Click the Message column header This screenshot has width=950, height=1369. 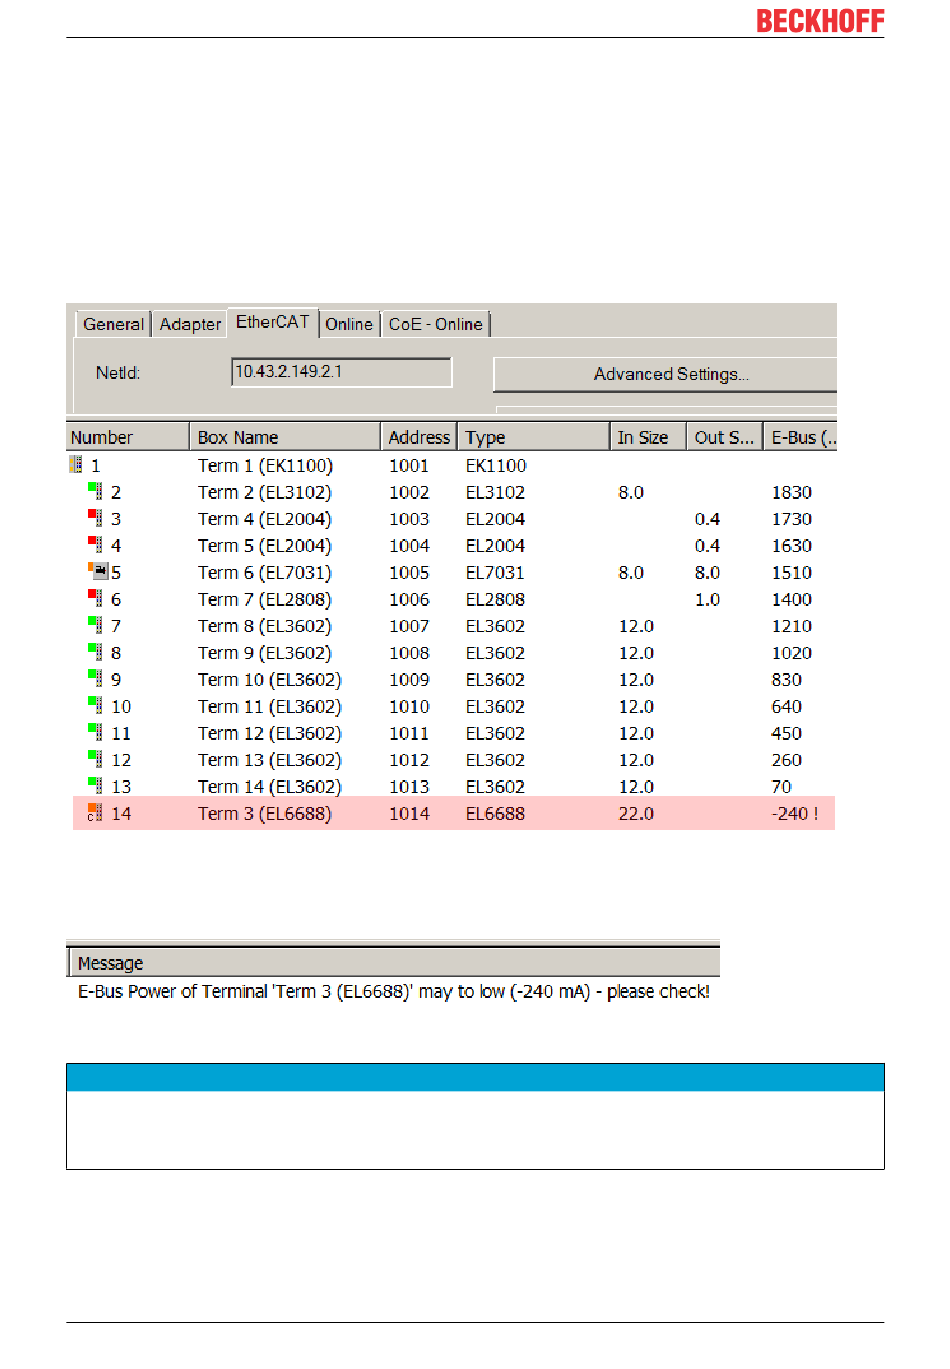click(x=393, y=963)
